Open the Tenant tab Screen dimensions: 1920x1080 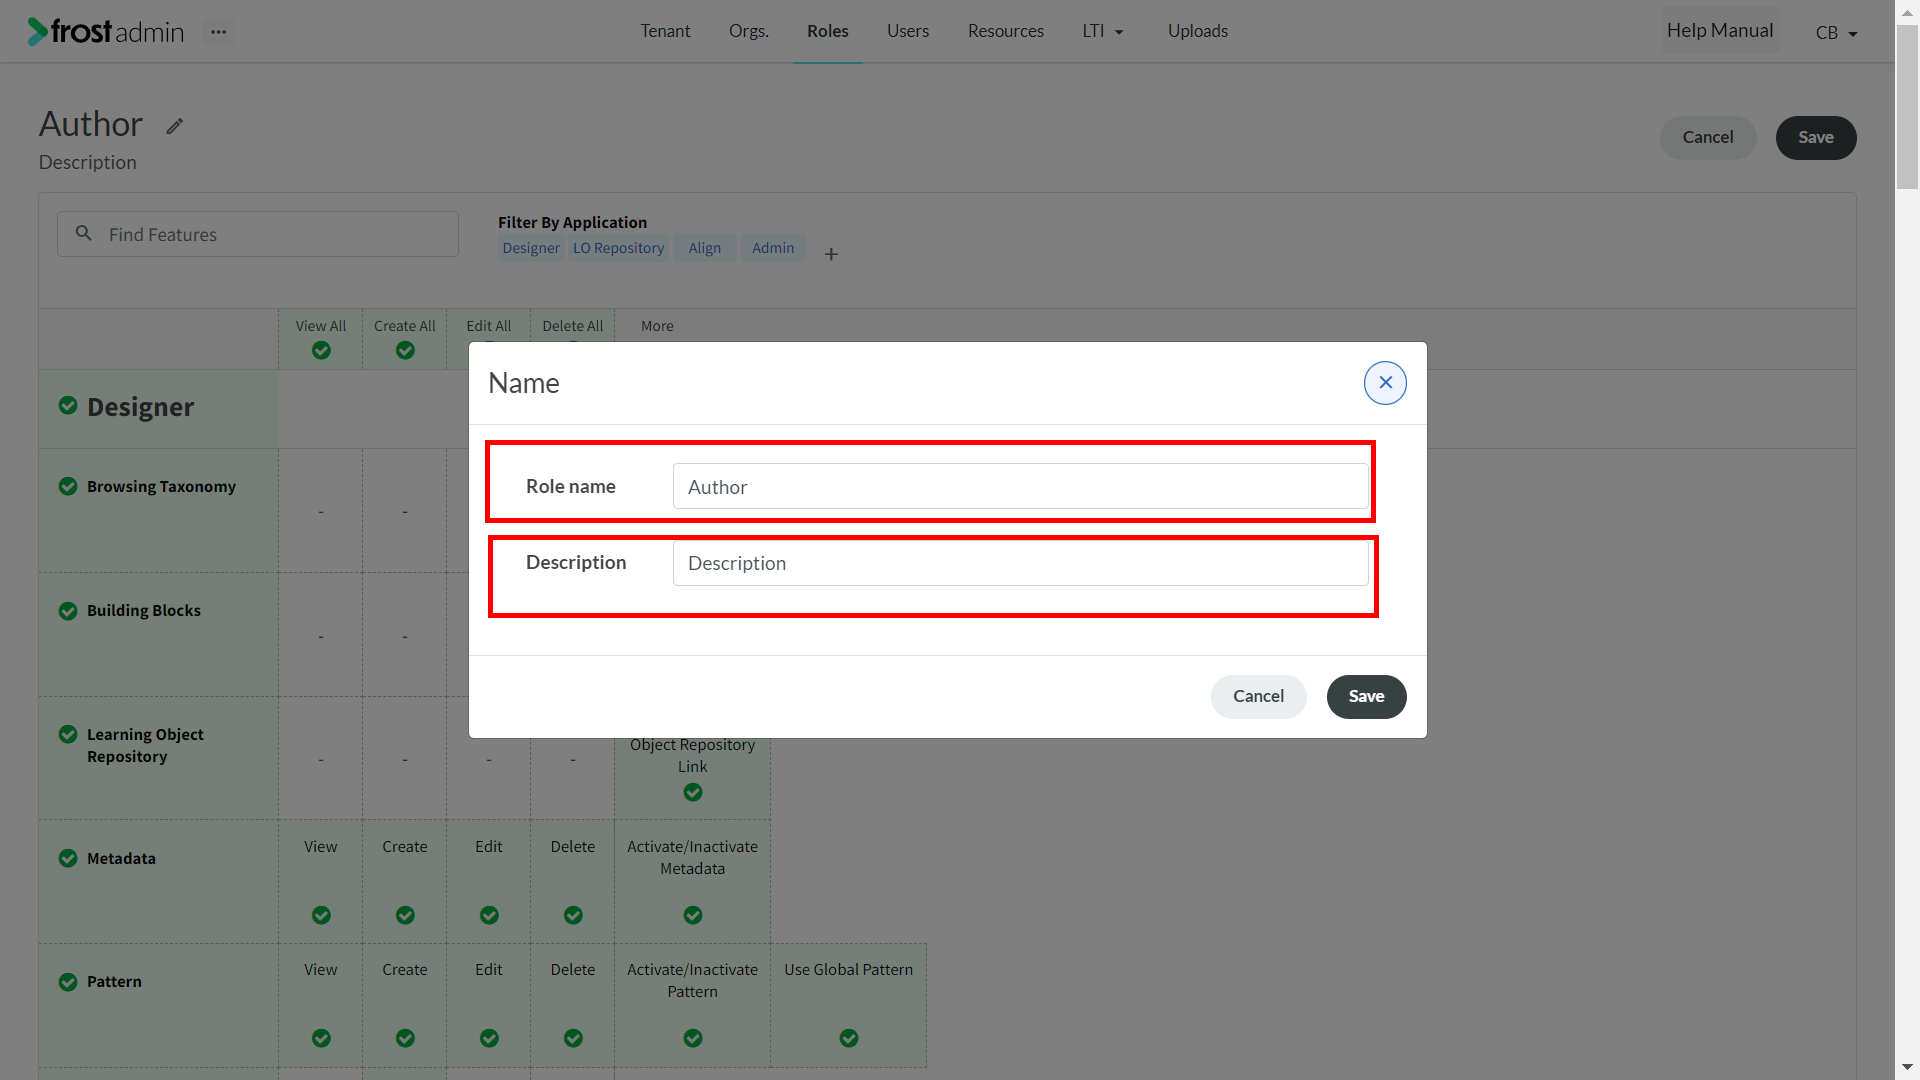click(665, 31)
